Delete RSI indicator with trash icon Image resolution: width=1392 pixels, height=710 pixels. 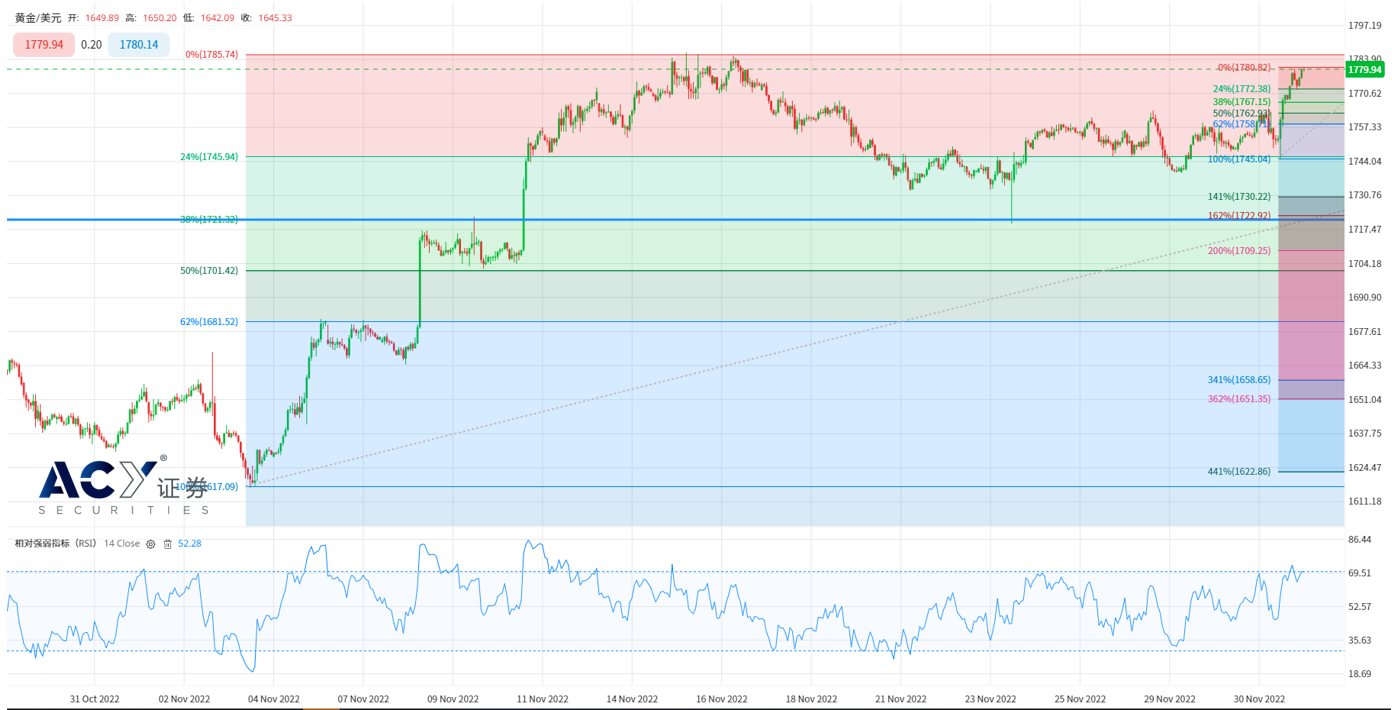pos(168,544)
